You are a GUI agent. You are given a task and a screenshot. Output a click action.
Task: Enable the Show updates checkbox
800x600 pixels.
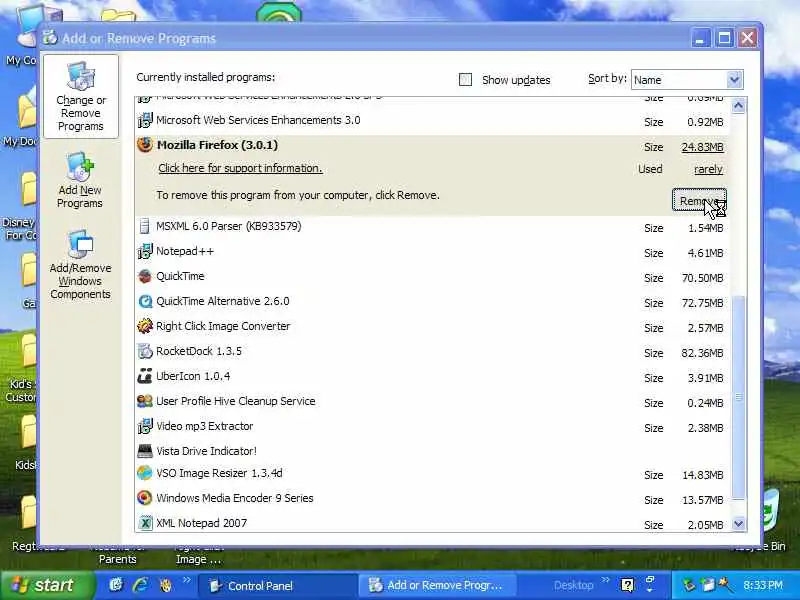pyautogui.click(x=465, y=80)
